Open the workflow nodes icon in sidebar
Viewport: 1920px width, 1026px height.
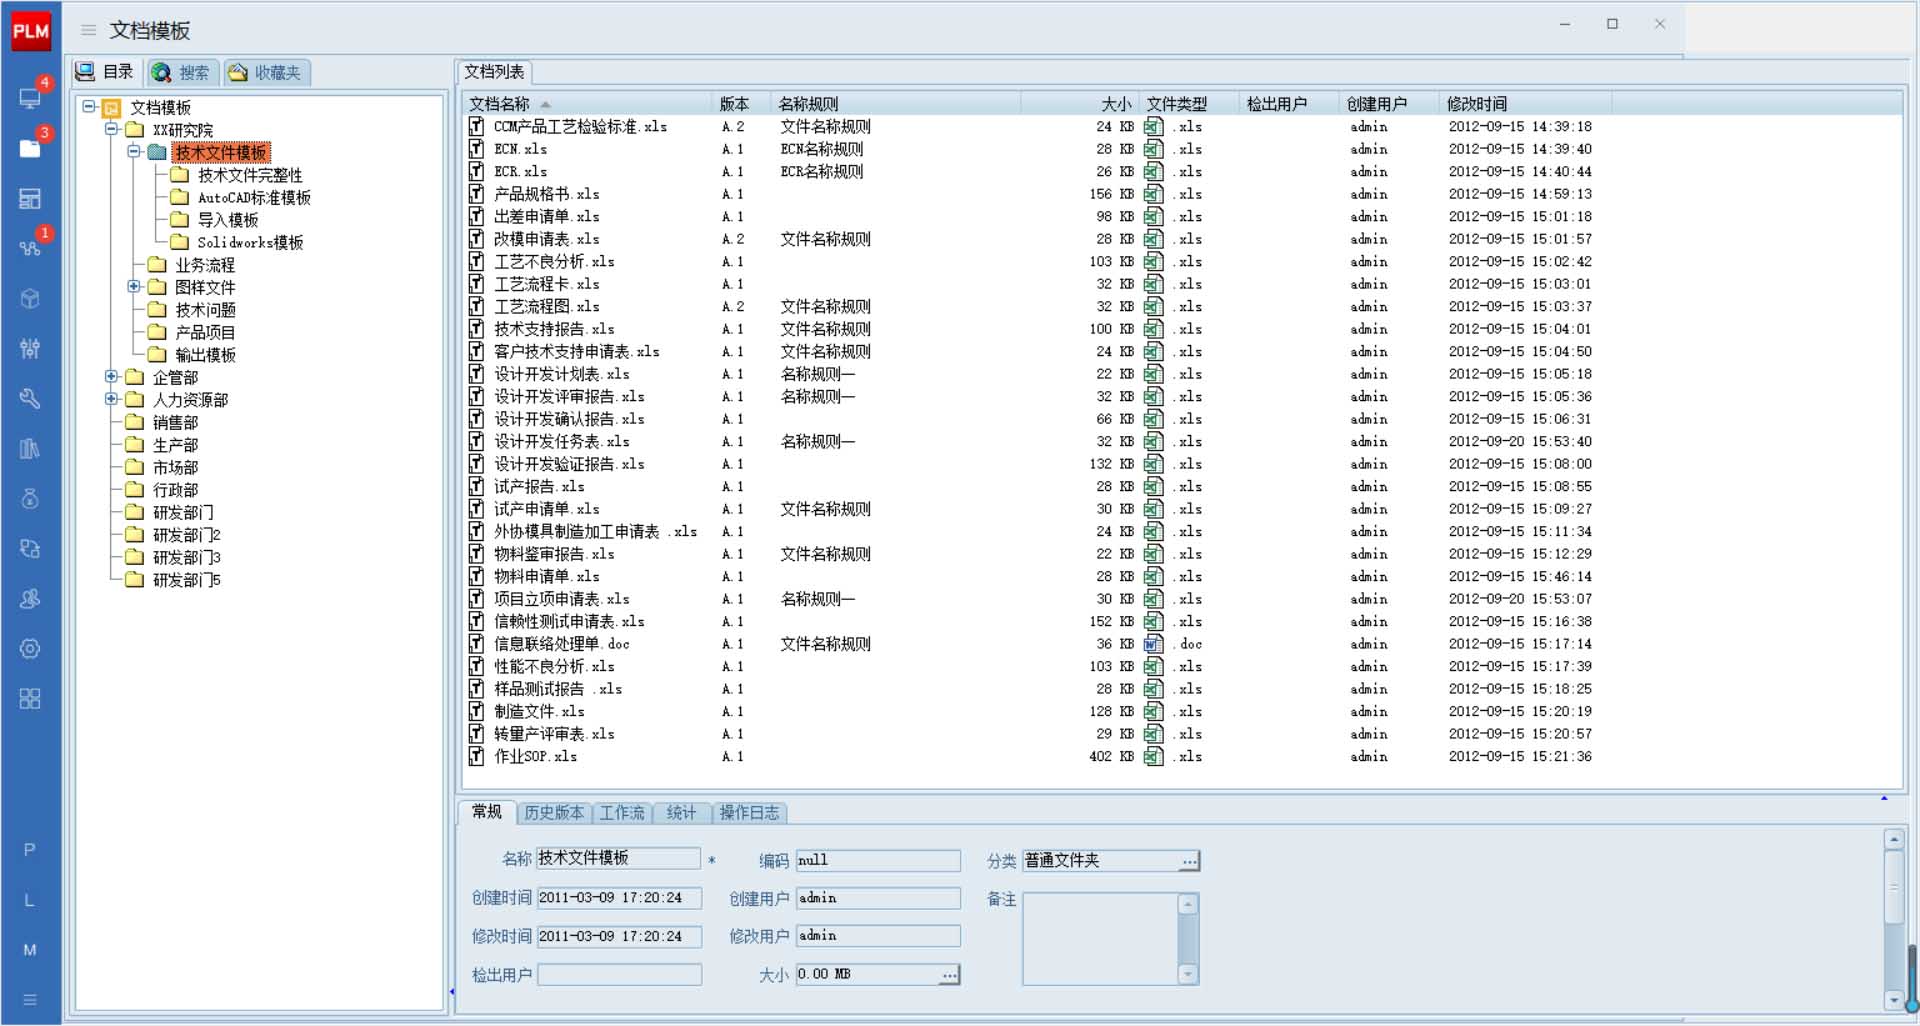click(x=30, y=248)
